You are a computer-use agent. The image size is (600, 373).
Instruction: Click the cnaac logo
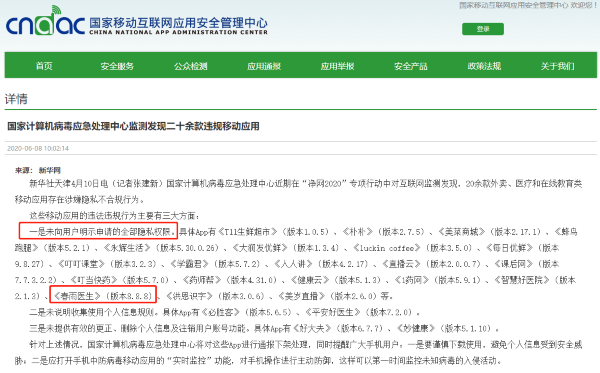(x=45, y=21)
